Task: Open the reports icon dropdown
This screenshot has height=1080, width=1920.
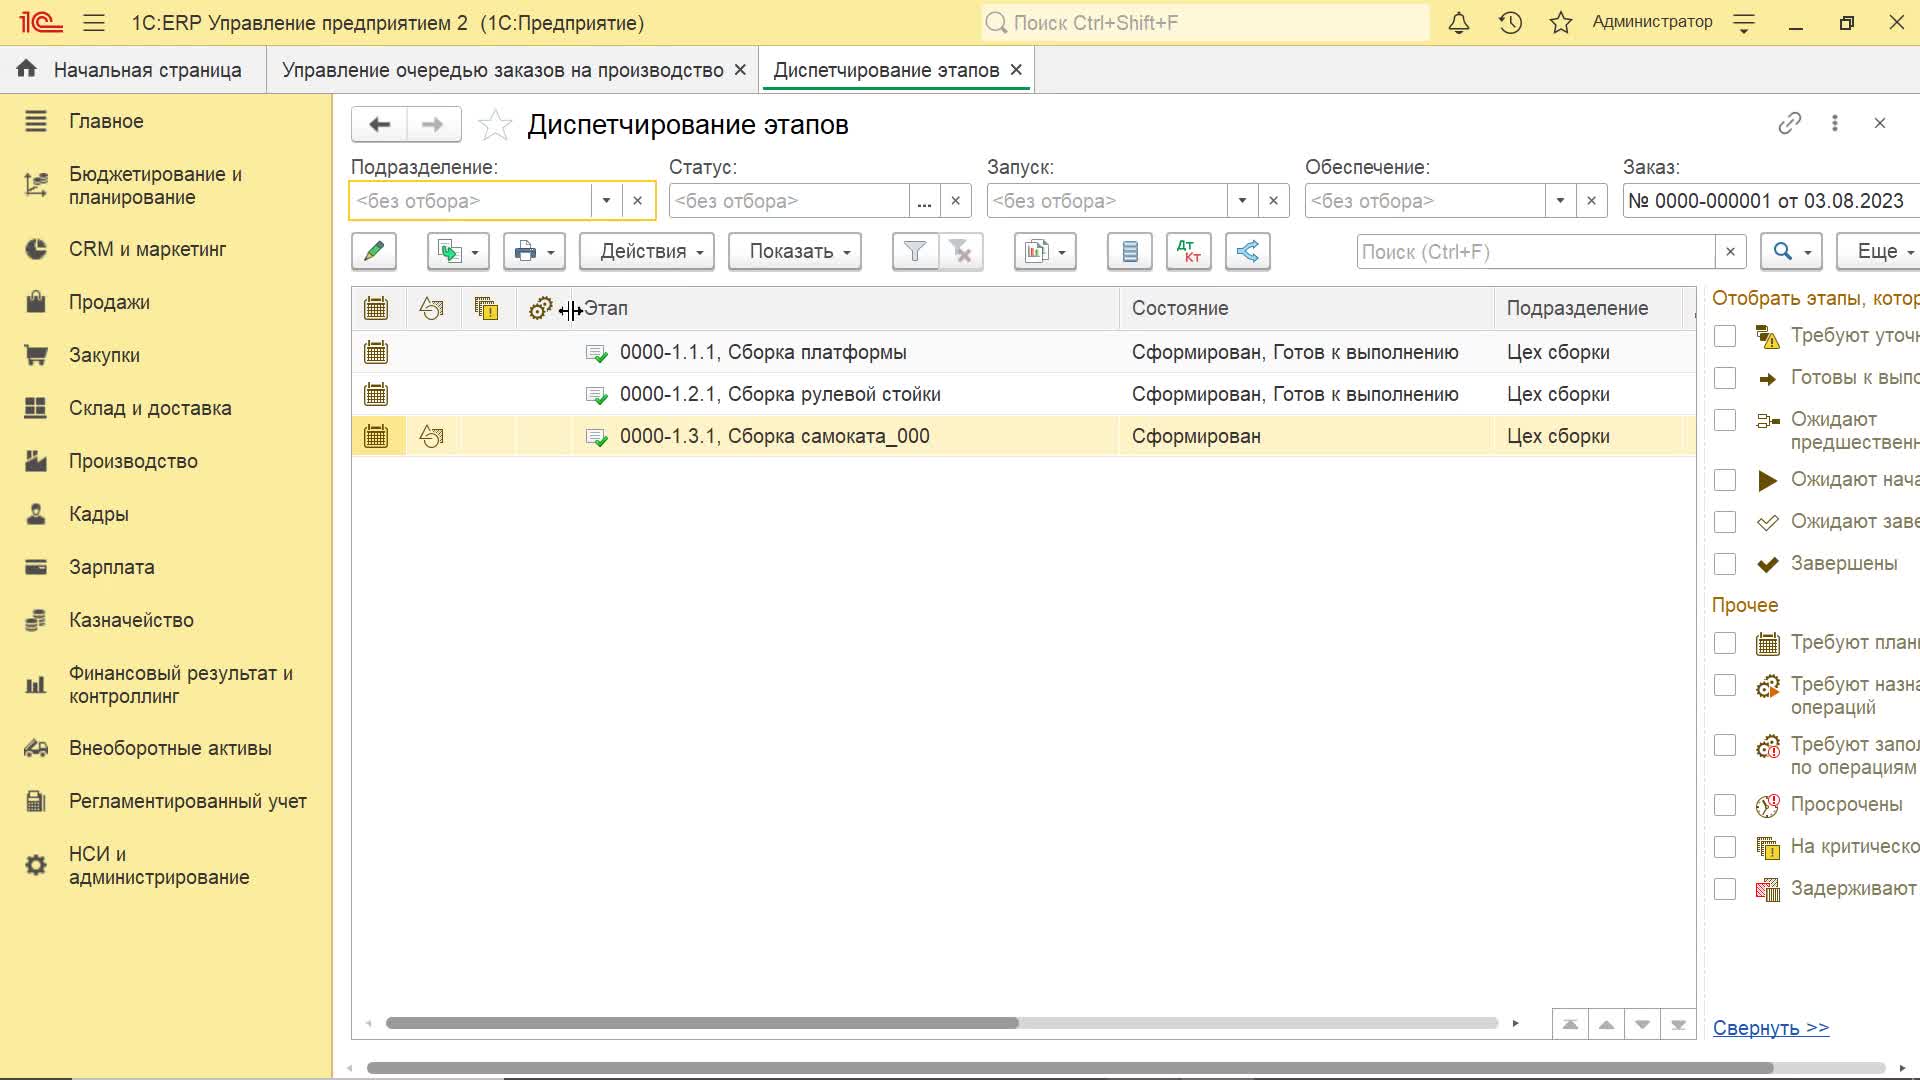Action: [1045, 251]
